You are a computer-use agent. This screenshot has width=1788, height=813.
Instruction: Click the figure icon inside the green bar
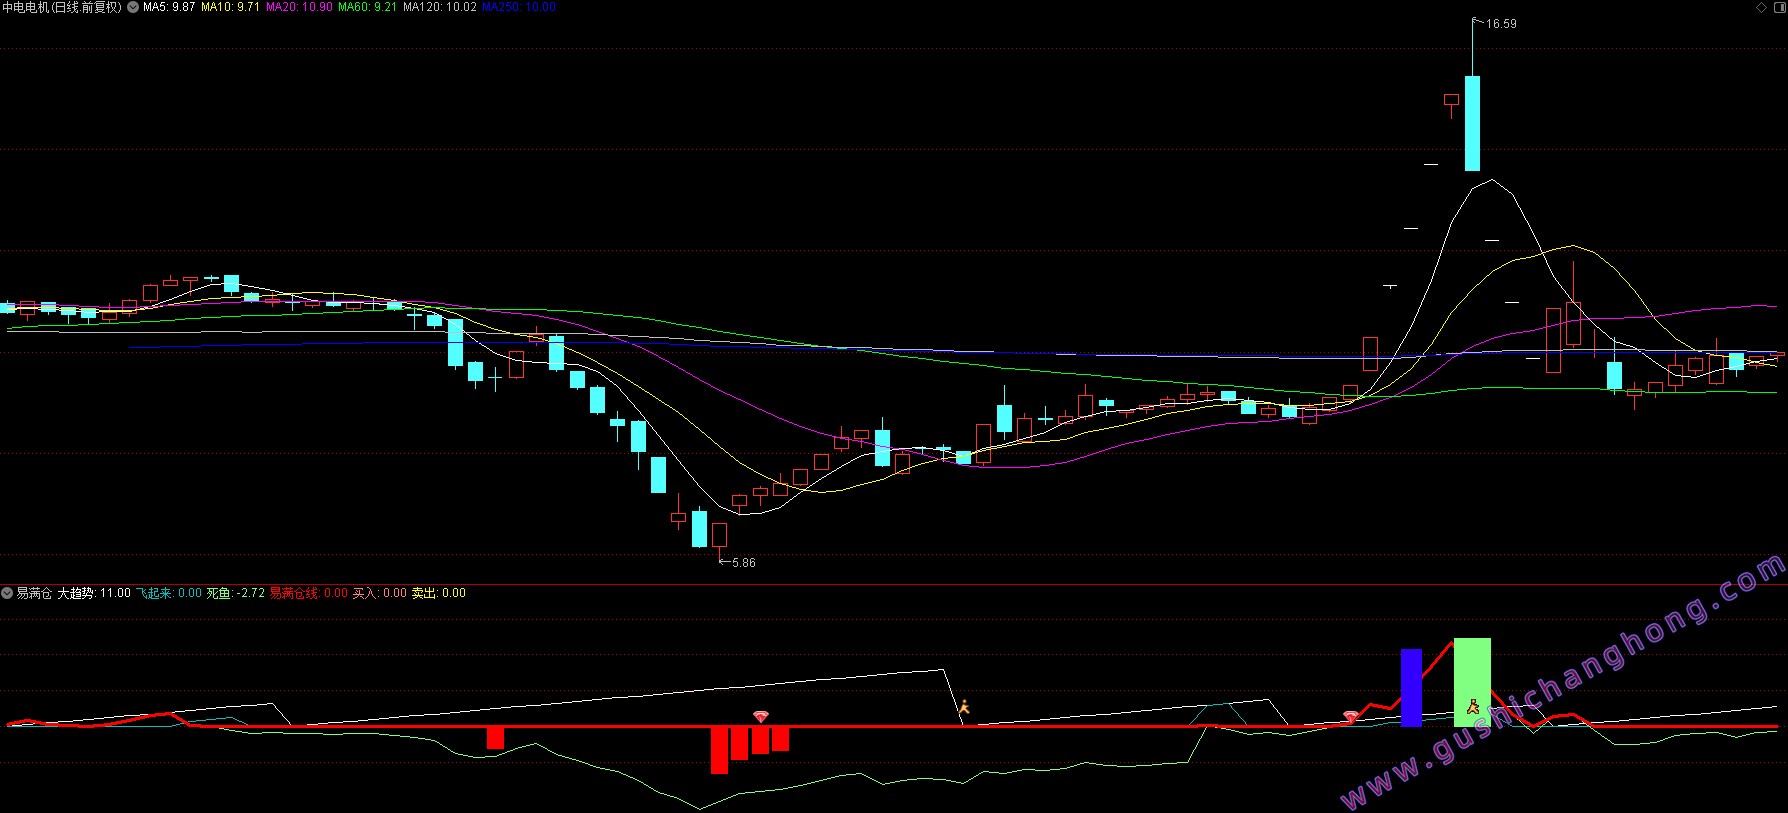point(1472,707)
